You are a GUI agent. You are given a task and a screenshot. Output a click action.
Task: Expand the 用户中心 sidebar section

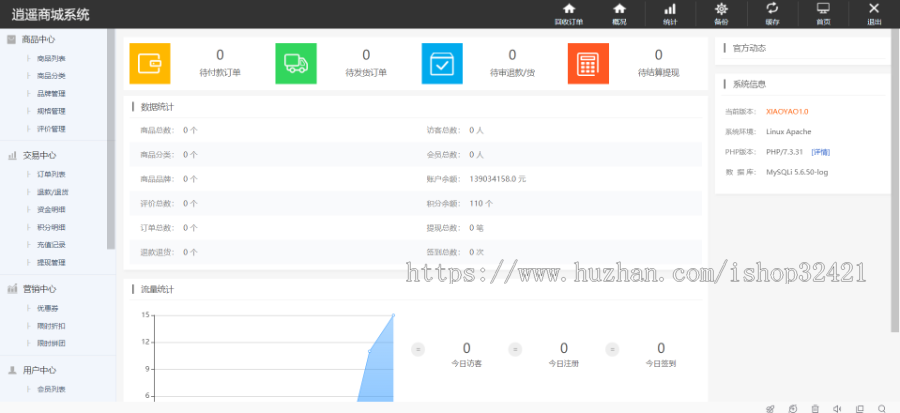(x=39, y=370)
